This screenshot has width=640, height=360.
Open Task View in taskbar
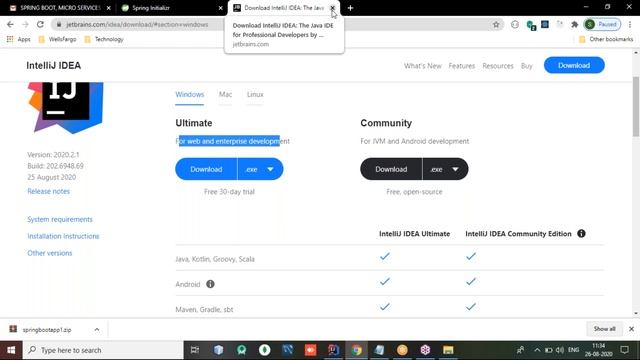click(195, 350)
